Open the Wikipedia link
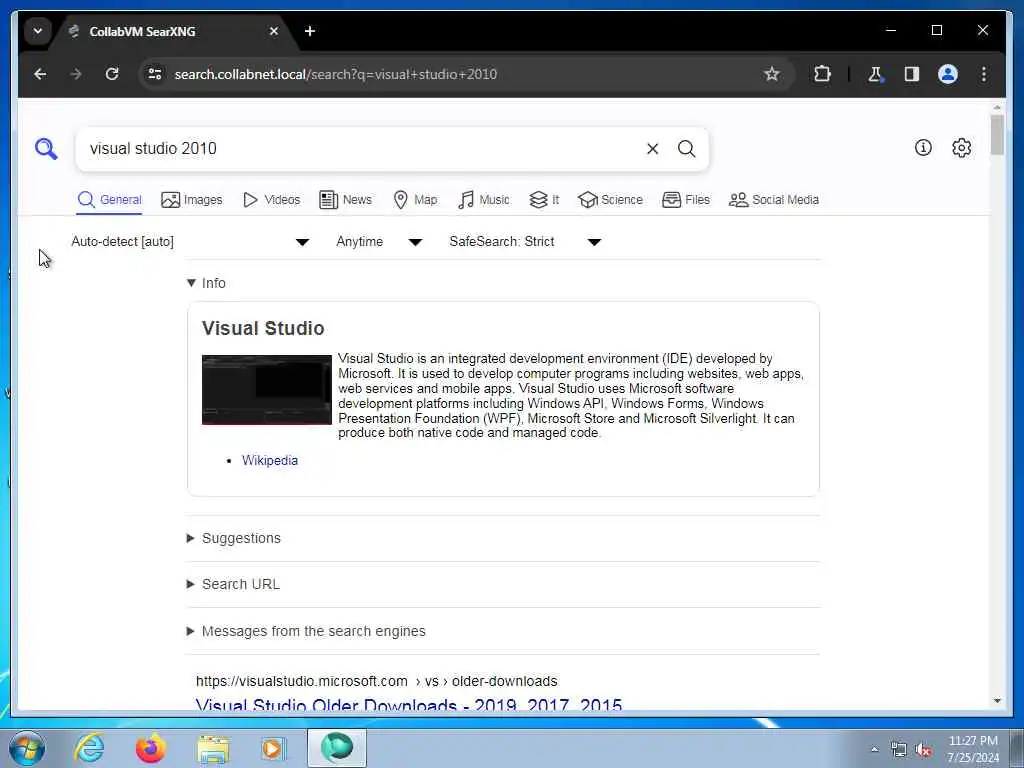The width and height of the screenshot is (1024, 768). (x=270, y=460)
